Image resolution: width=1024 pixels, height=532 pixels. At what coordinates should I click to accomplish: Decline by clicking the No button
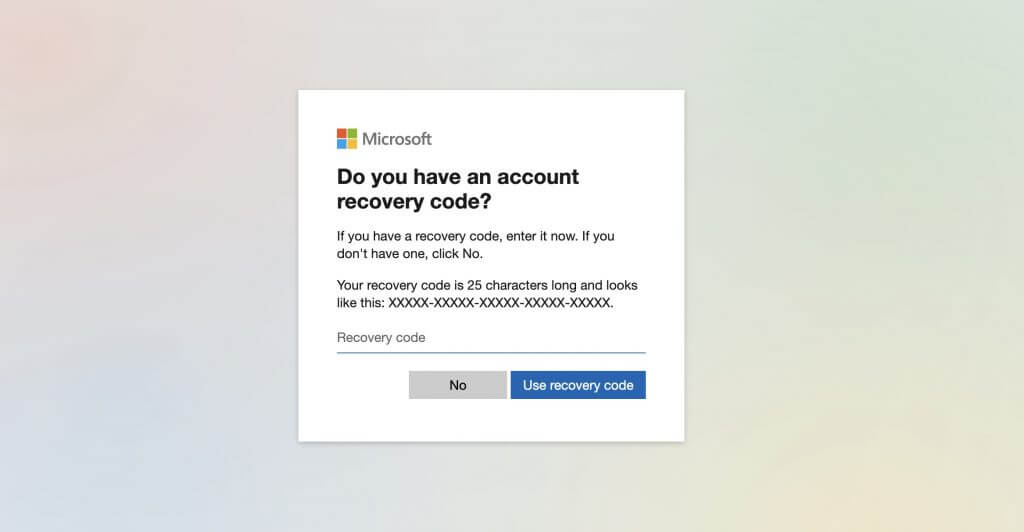point(458,385)
